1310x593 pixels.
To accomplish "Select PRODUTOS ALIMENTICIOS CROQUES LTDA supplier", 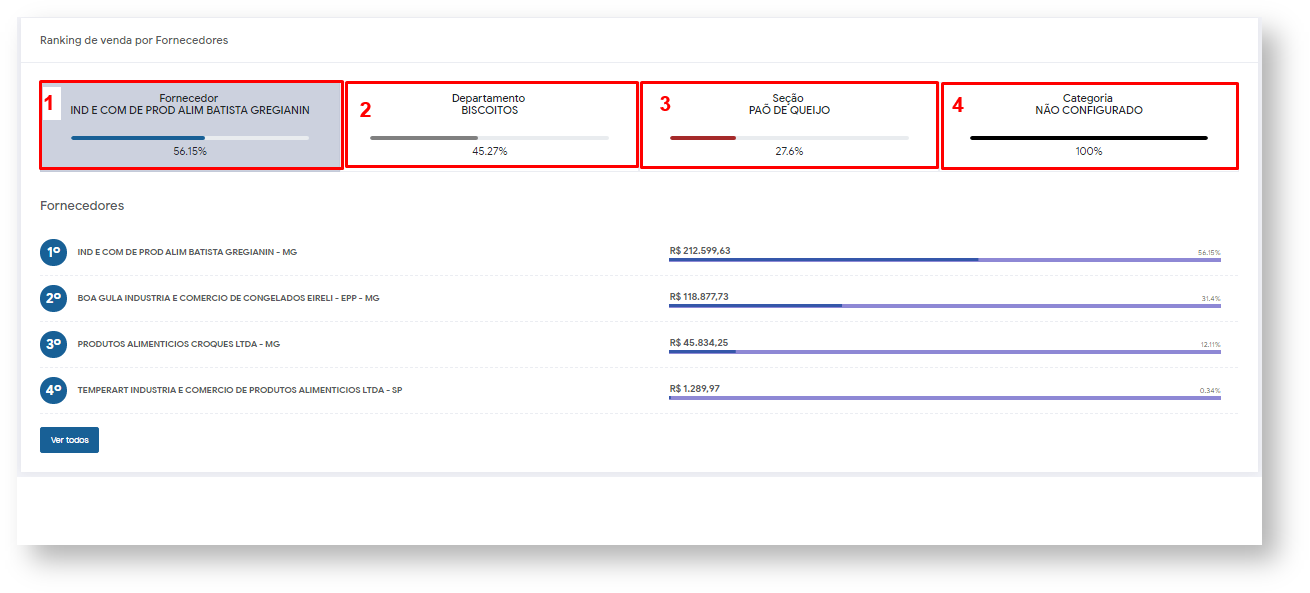I will 178,344.
